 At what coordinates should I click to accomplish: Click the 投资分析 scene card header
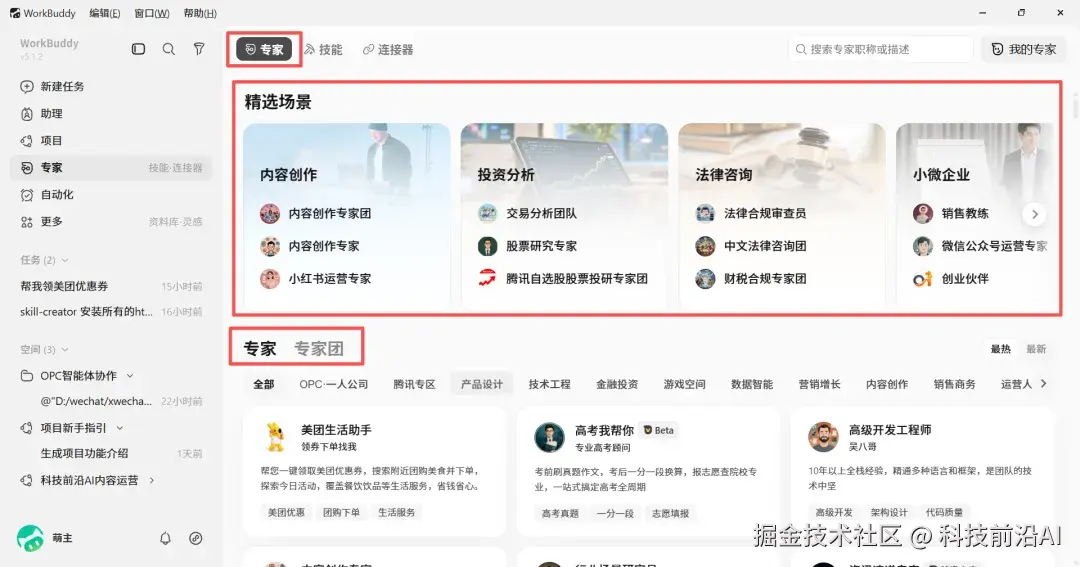[x=506, y=175]
